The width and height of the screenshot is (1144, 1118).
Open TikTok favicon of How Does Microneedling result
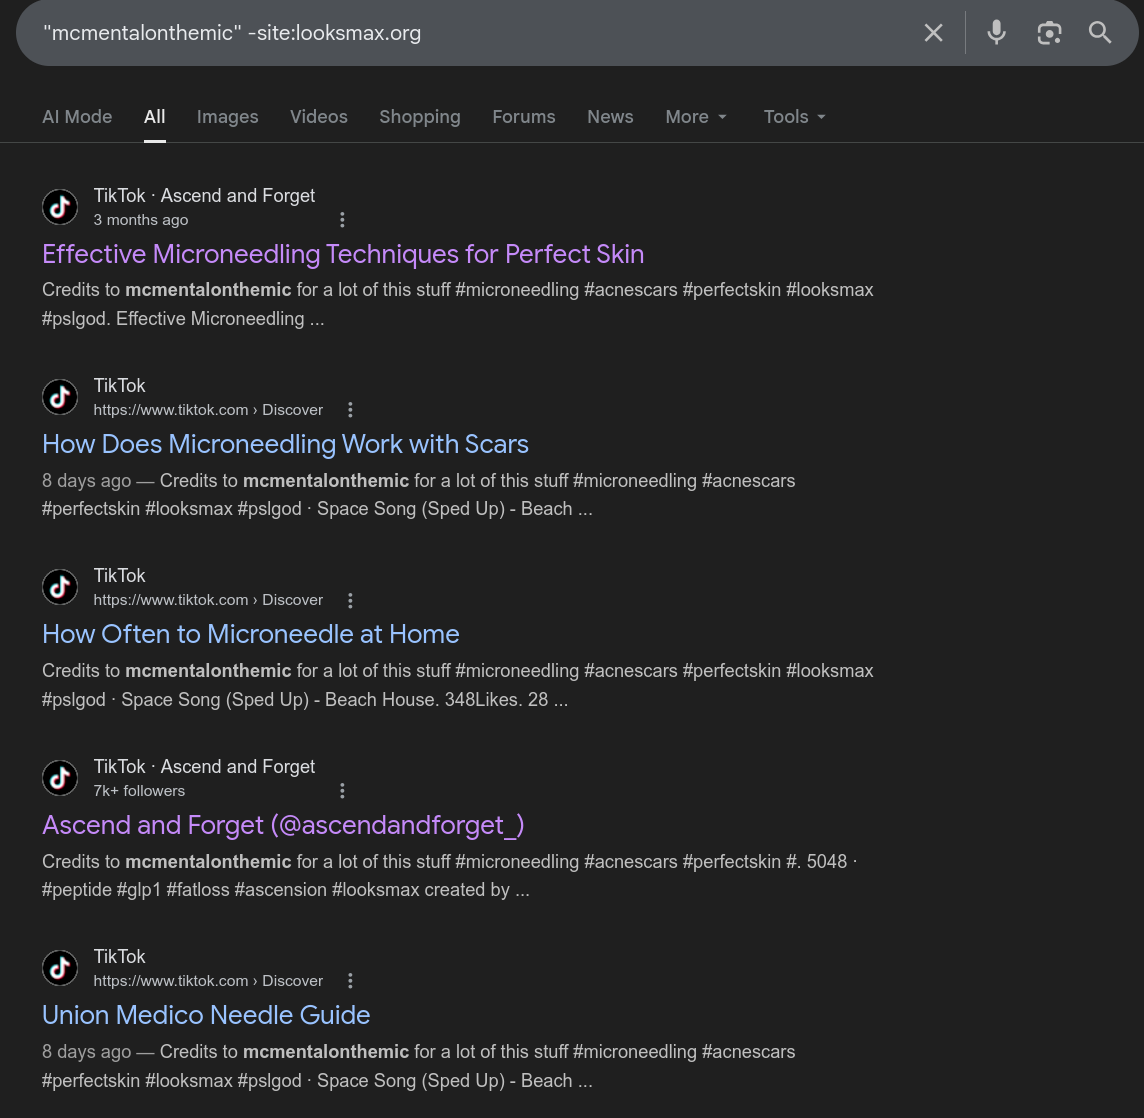tap(60, 397)
